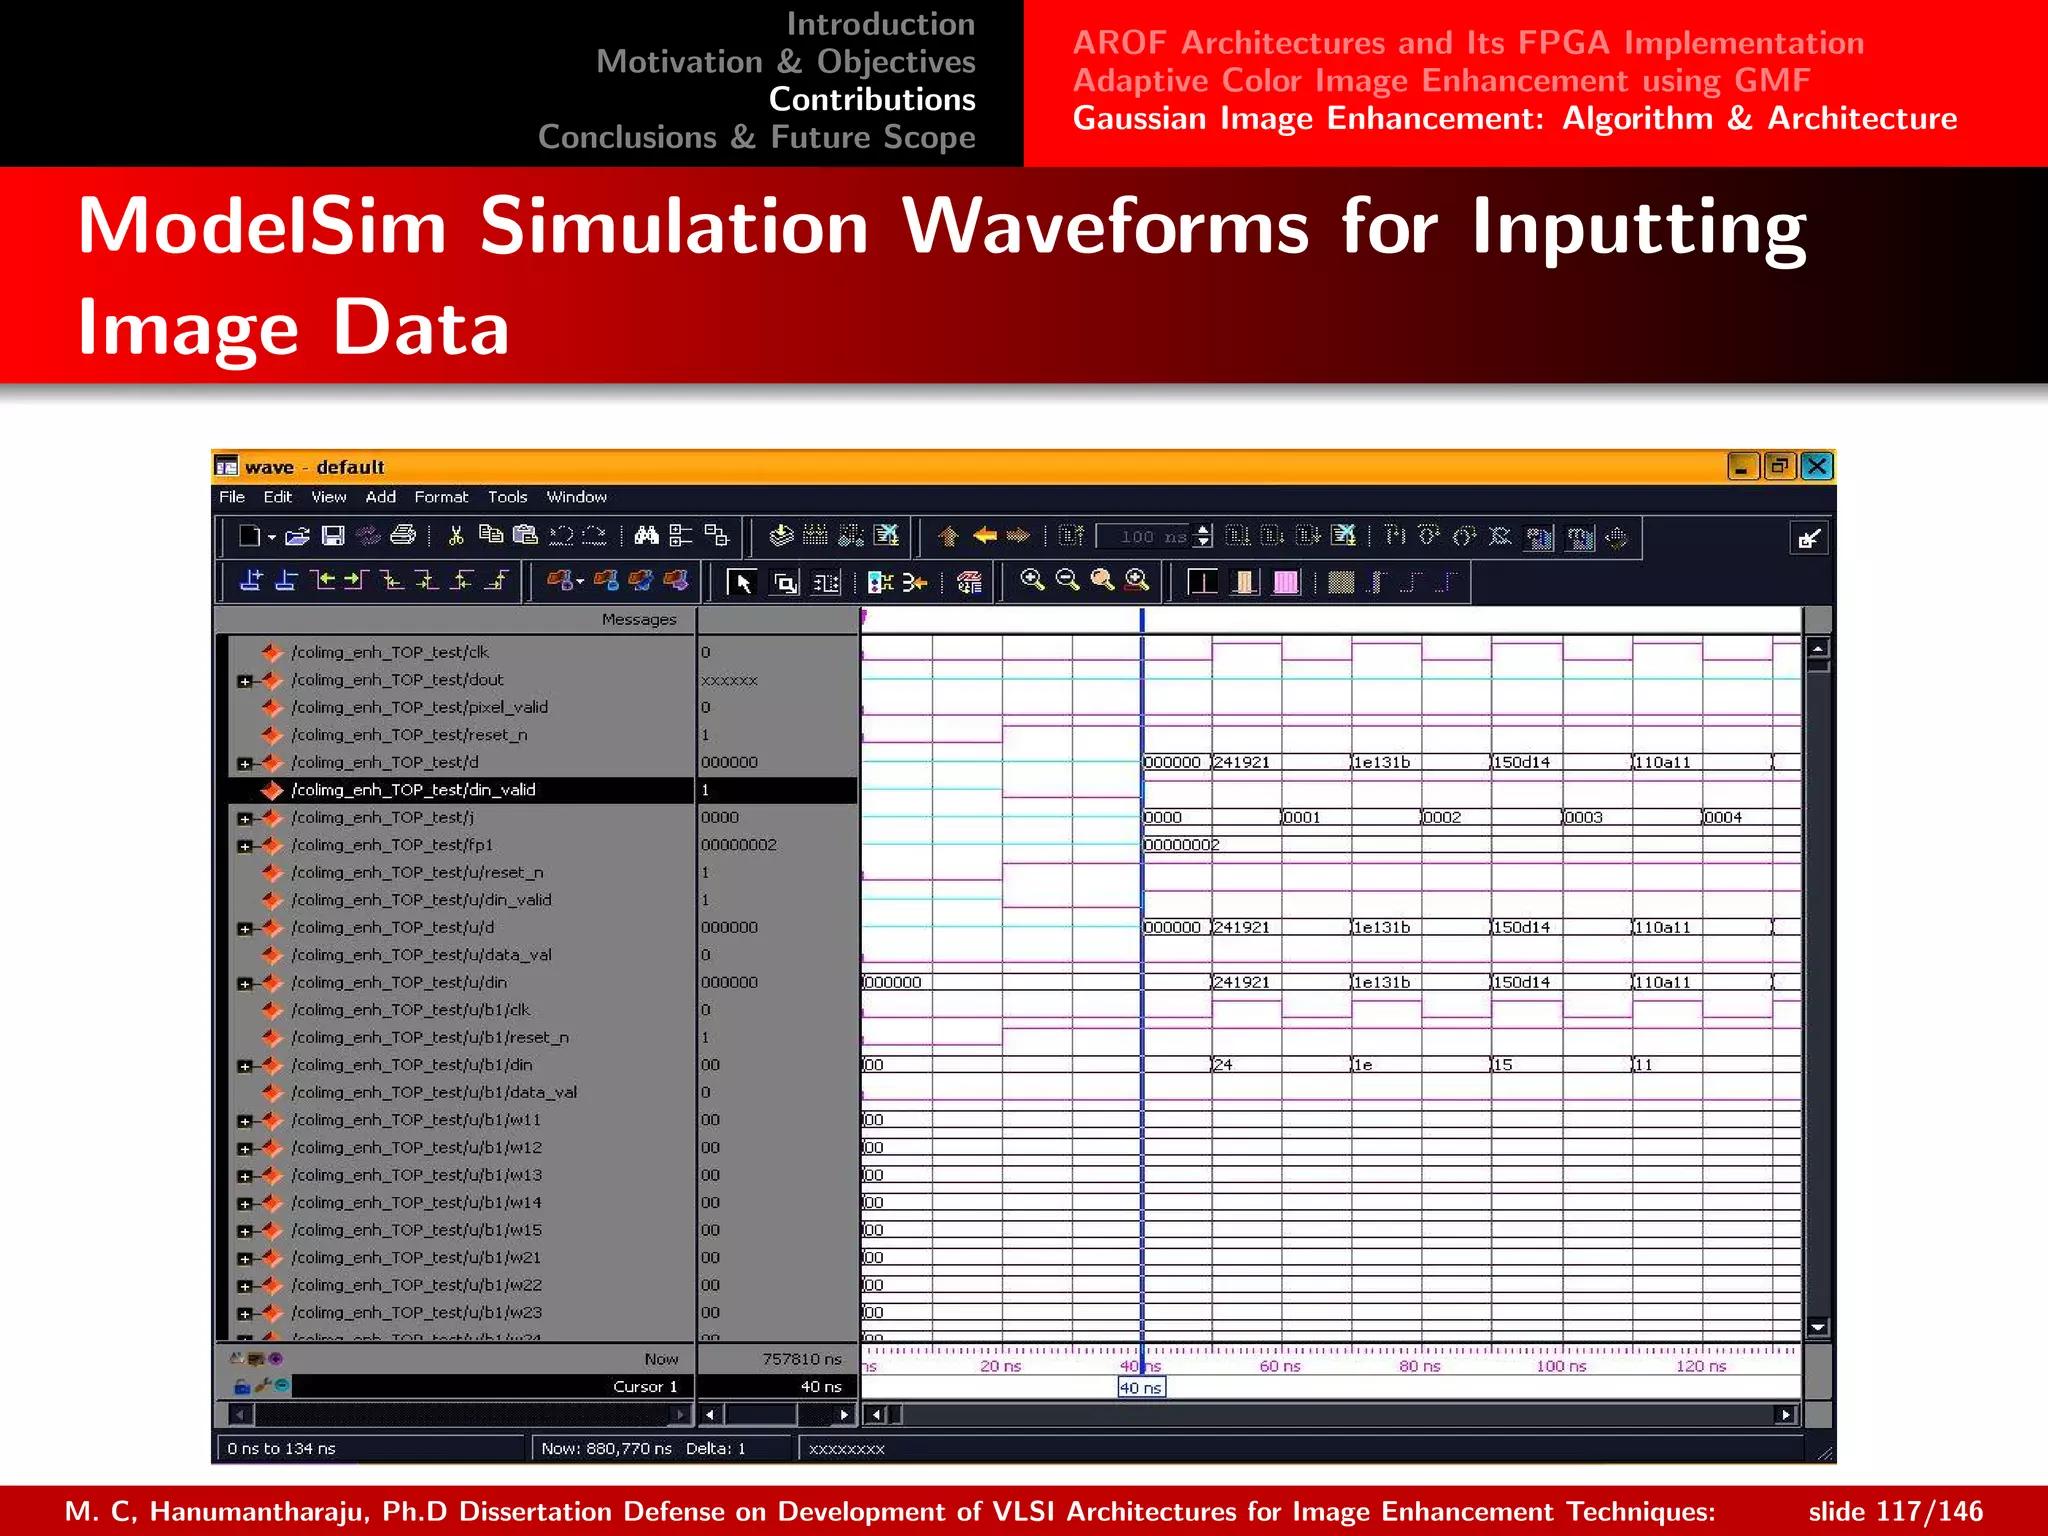This screenshot has height=1536, width=2048.
Task: Open the New file dropdown arrow
Action: 271,538
